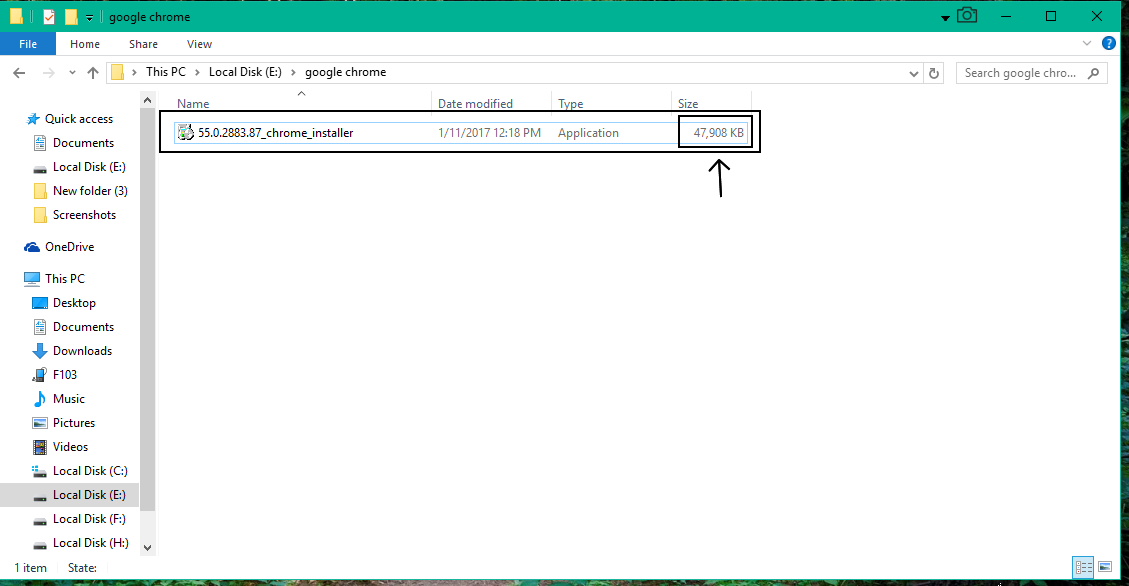The height and width of the screenshot is (586, 1129).
Task: Open the New folder quick access toolbar icon
Action: tap(72, 16)
